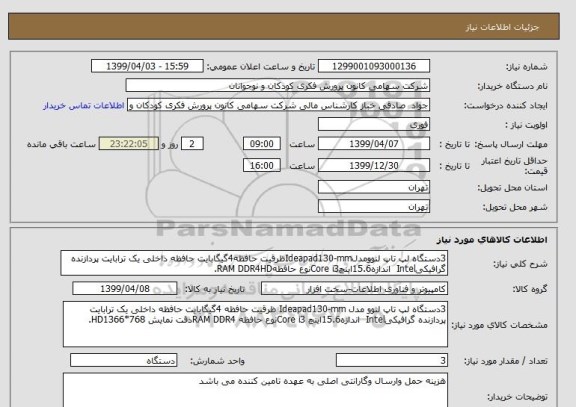576x407 pixels.
Task: Select the توضیحات خریدار label
Action: point(517,397)
